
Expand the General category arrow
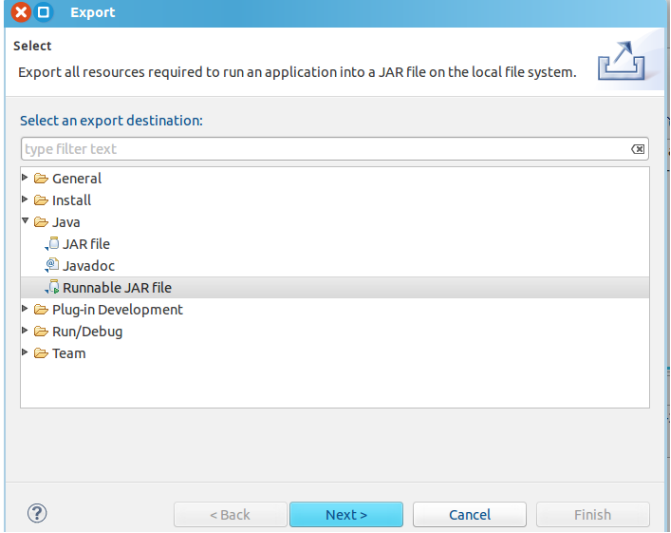pyautogui.click(x=26, y=178)
